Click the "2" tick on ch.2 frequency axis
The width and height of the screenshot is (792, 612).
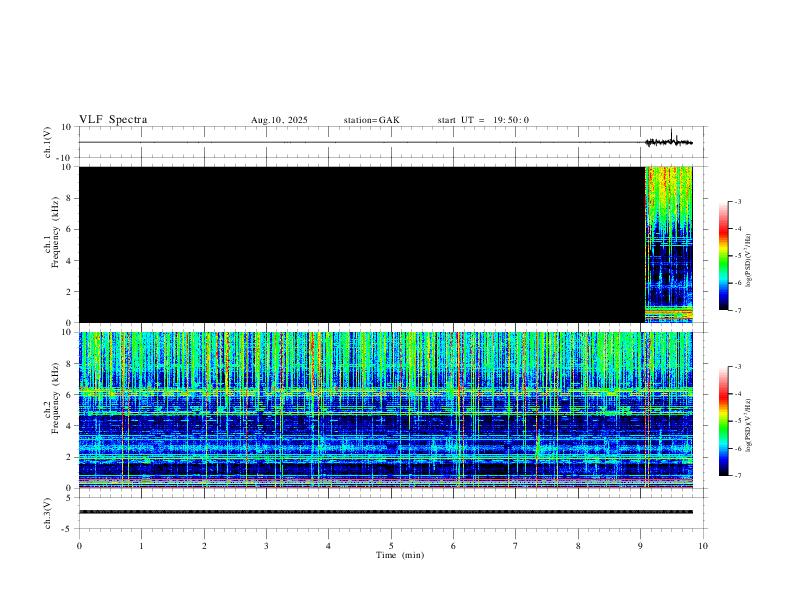click(x=69, y=457)
